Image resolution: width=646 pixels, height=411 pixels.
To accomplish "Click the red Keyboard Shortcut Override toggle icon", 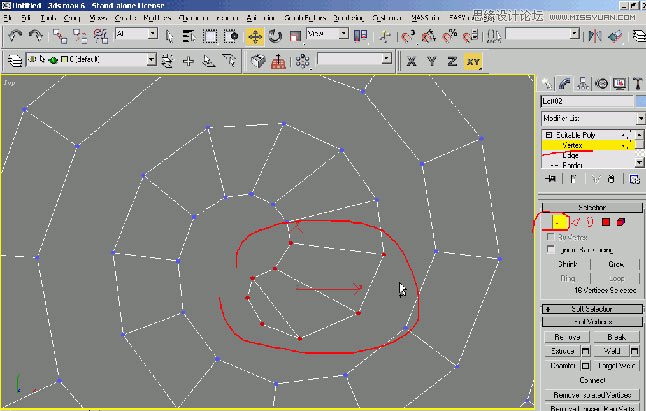I will point(279,61).
